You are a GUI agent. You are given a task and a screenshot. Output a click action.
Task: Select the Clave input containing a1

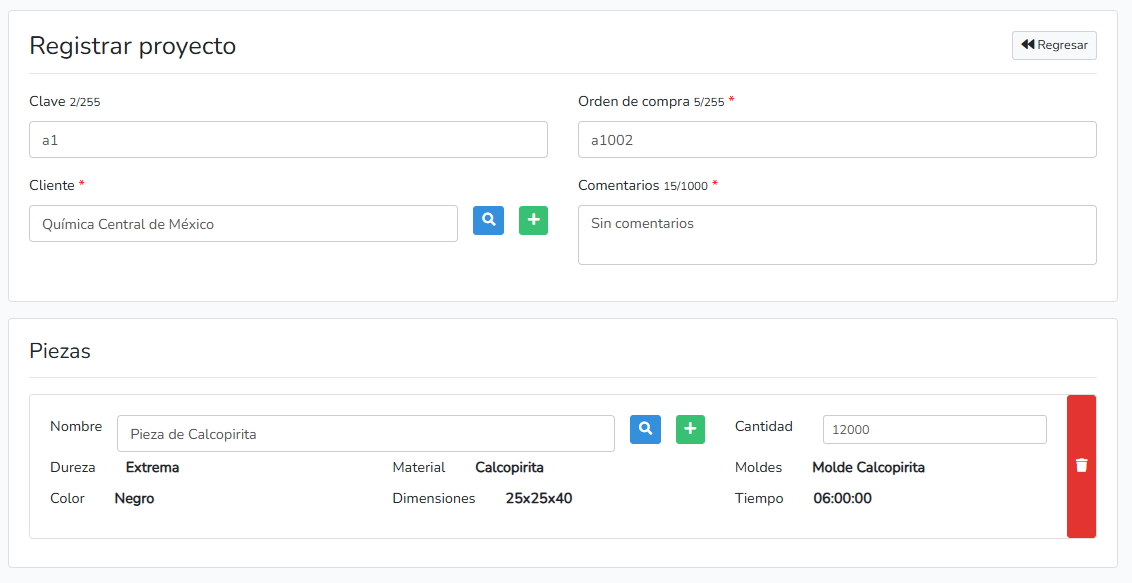click(288, 139)
